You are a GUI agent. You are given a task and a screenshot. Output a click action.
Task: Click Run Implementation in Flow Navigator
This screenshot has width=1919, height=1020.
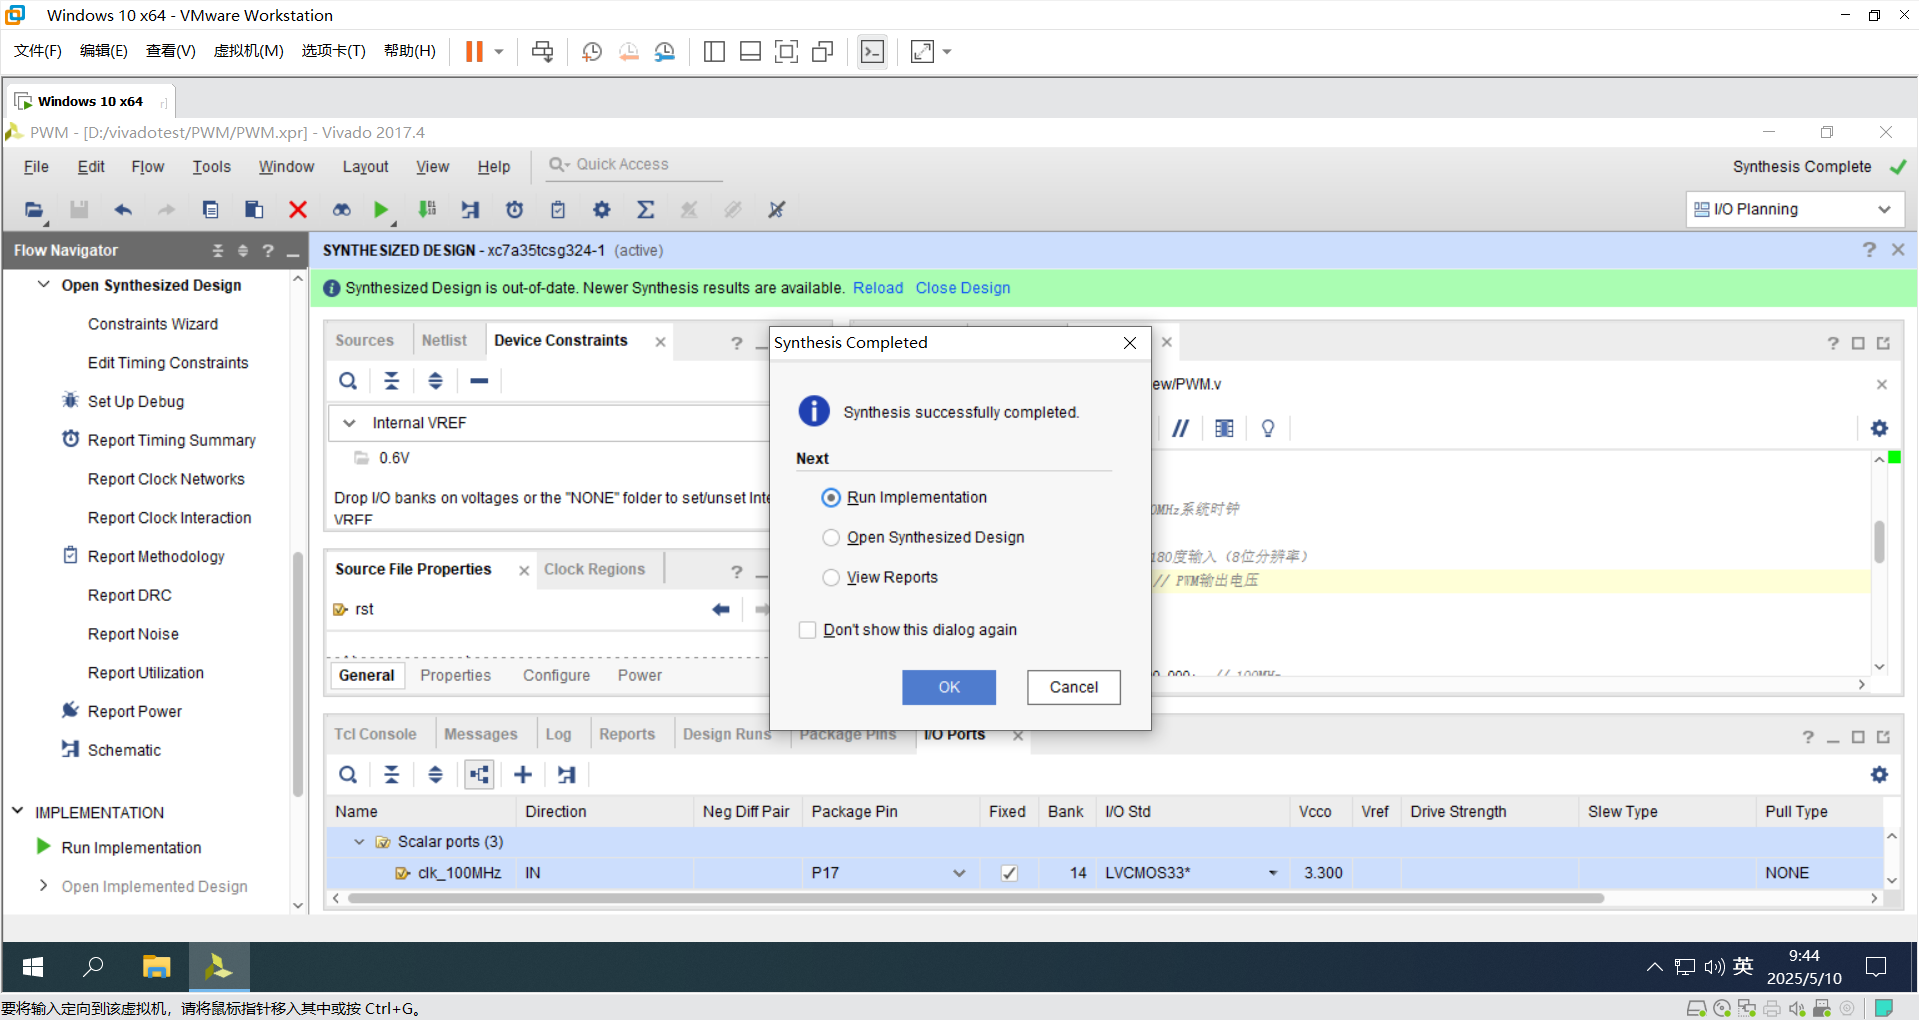pyautogui.click(x=131, y=848)
